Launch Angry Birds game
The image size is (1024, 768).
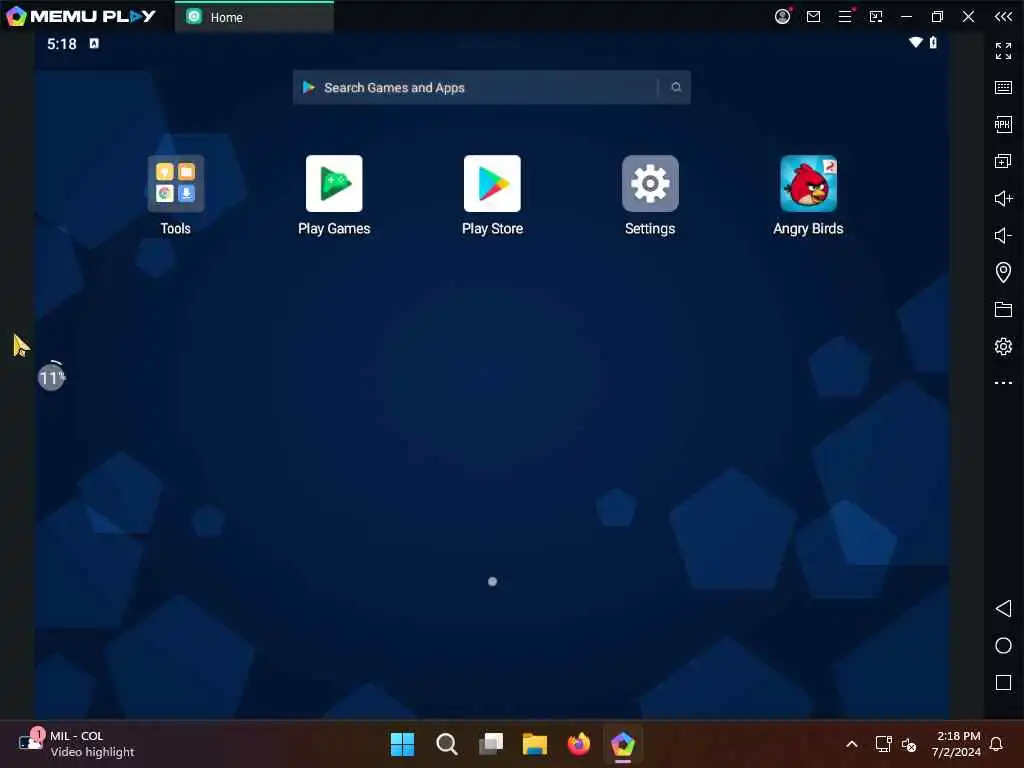click(x=808, y=184)
